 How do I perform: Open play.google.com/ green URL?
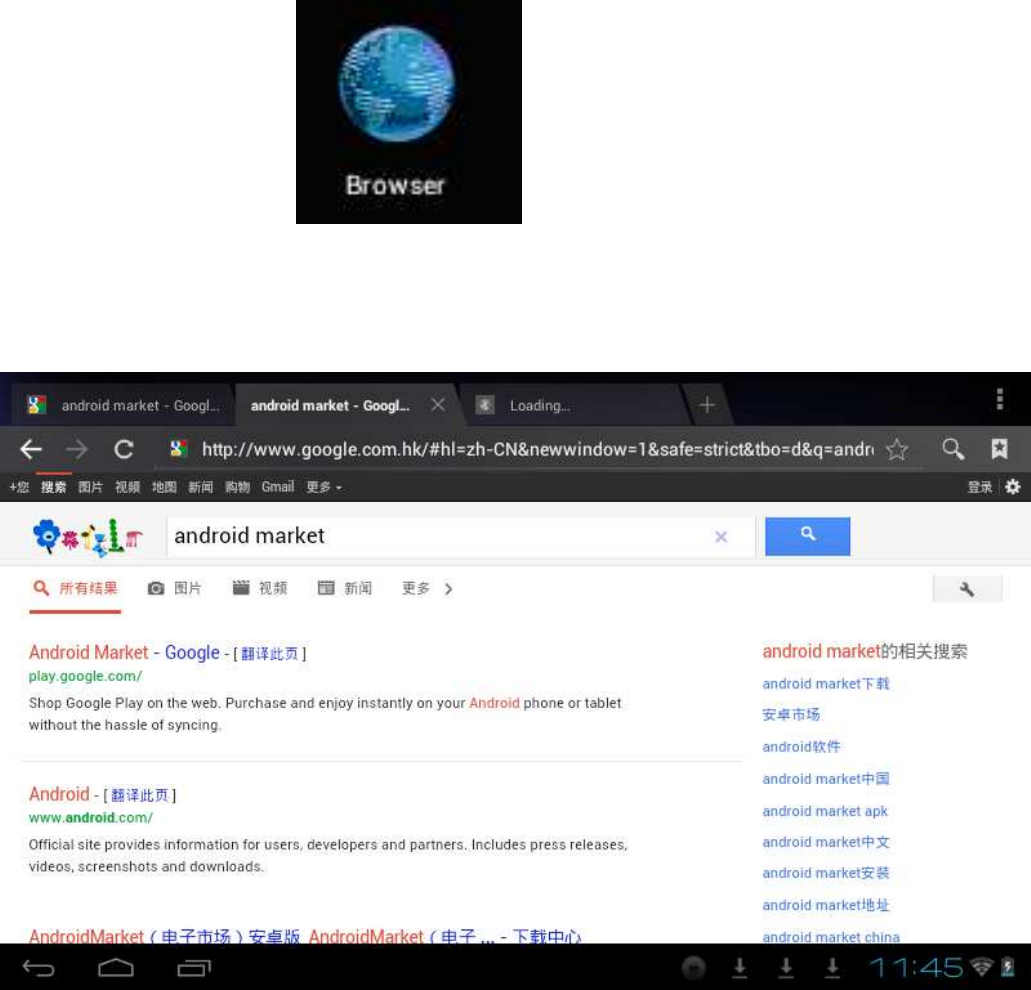click(85, 676)
